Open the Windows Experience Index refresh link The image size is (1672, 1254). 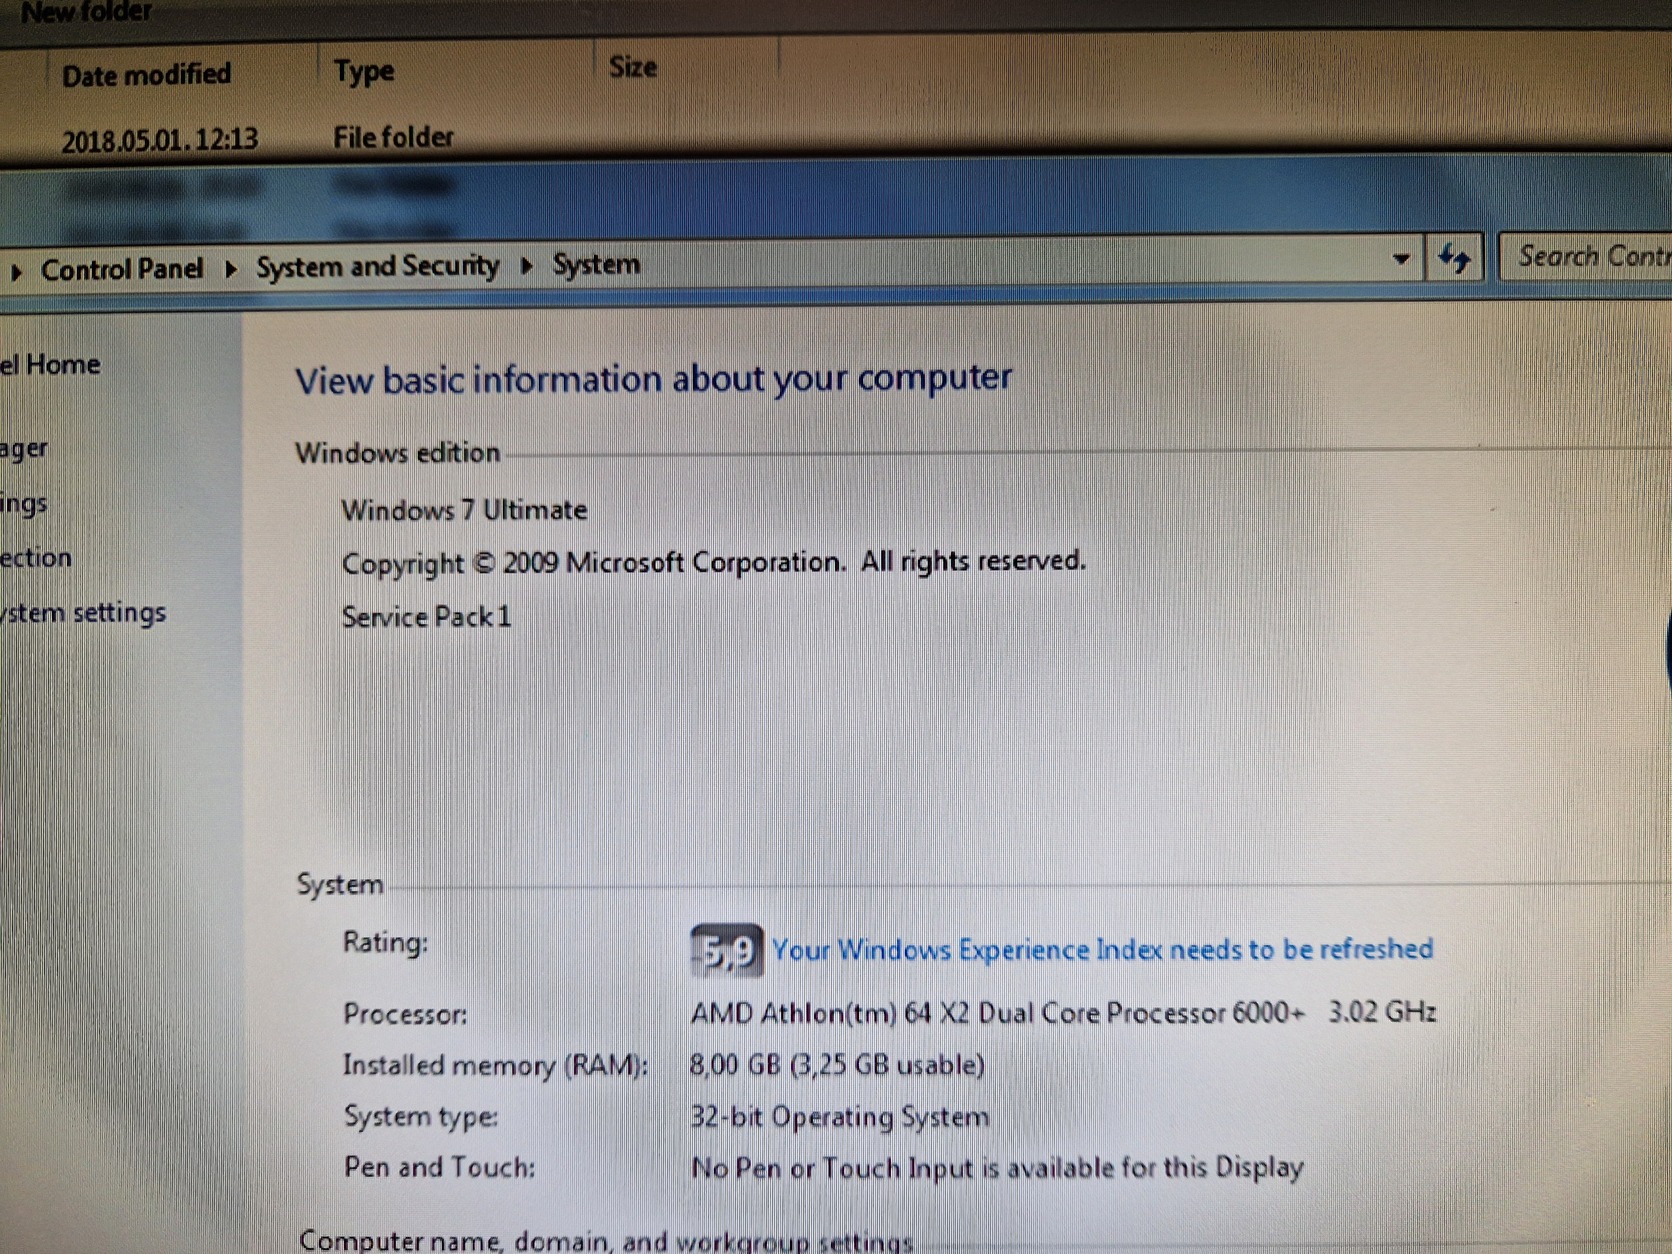[1102, 949]
